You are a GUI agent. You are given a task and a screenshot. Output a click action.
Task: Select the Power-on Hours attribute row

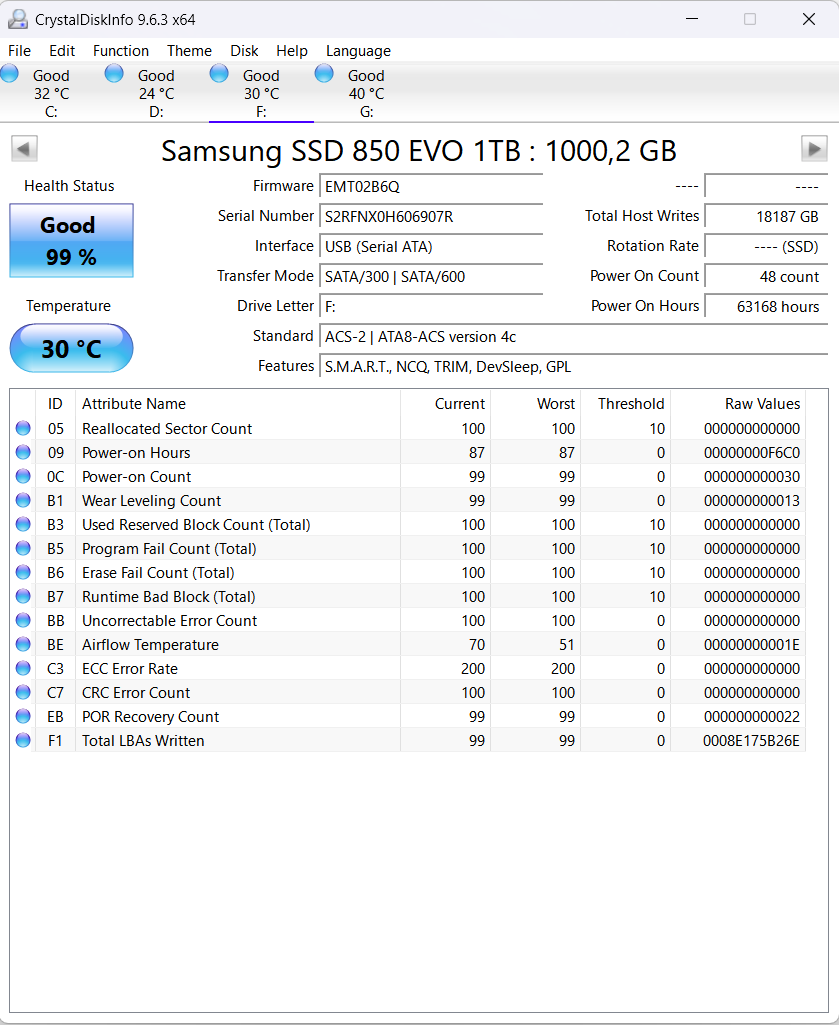(x=200, y=452)
